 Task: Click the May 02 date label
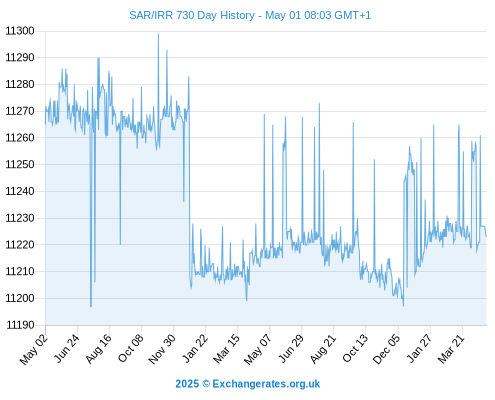tap(33, 349)
